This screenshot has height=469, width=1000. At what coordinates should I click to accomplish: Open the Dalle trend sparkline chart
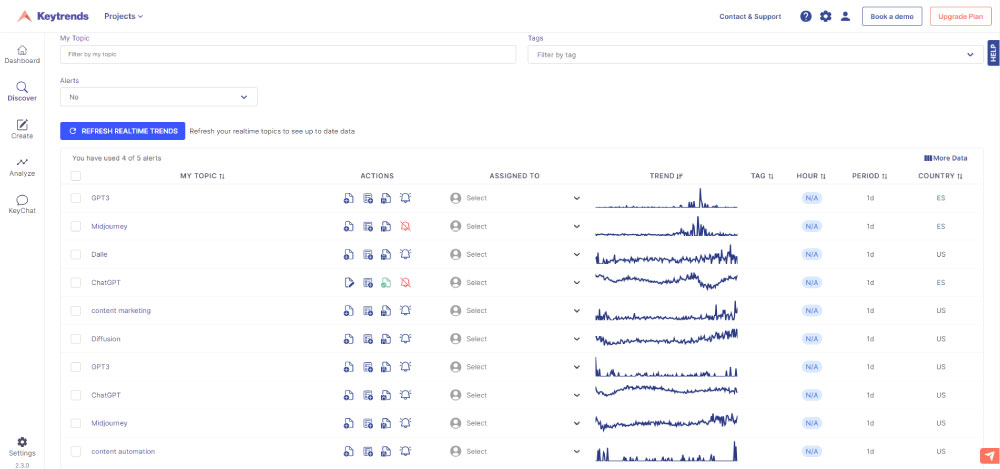[666, 255]
